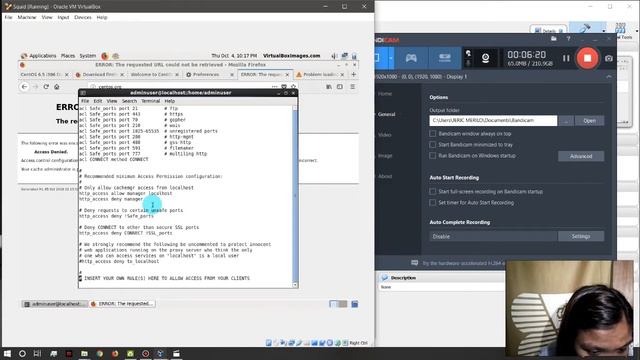Open VirtualBox File menu
This screenshot has width=640, height=360.
click(9, 18)
